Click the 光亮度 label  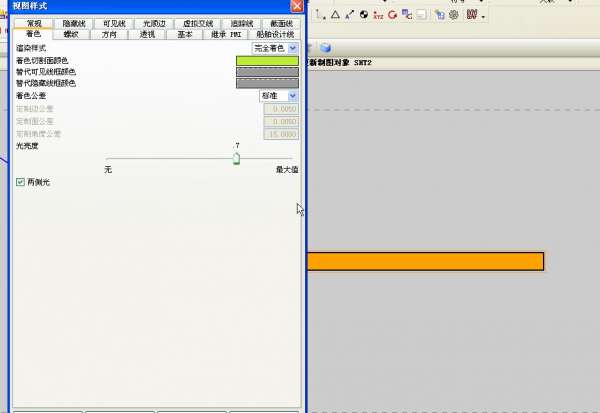click(x=27, y=145)
